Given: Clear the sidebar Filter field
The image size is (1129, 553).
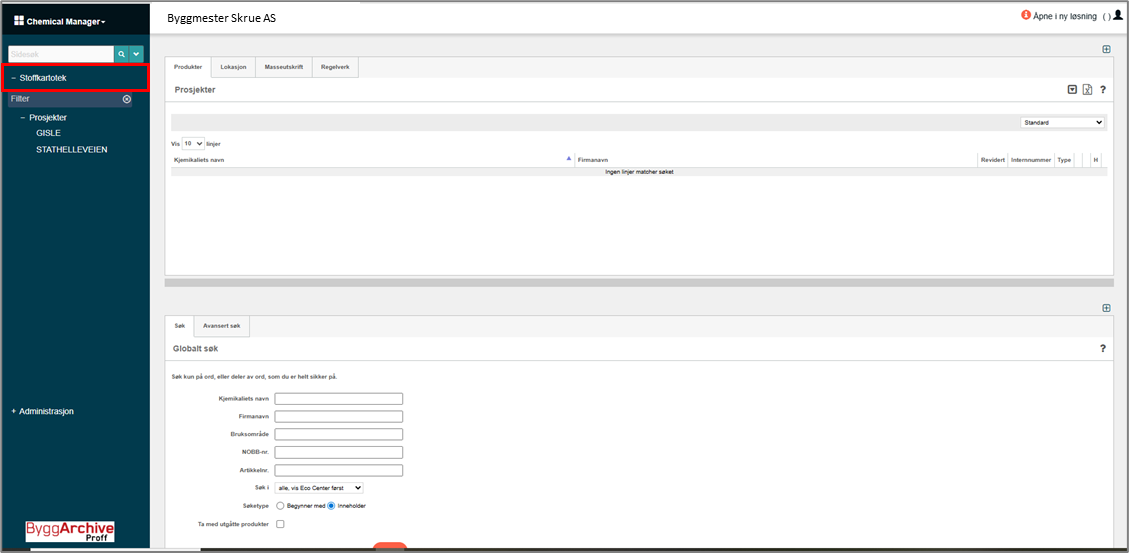Looking at the screenshot, I should (x=127, y=99).
